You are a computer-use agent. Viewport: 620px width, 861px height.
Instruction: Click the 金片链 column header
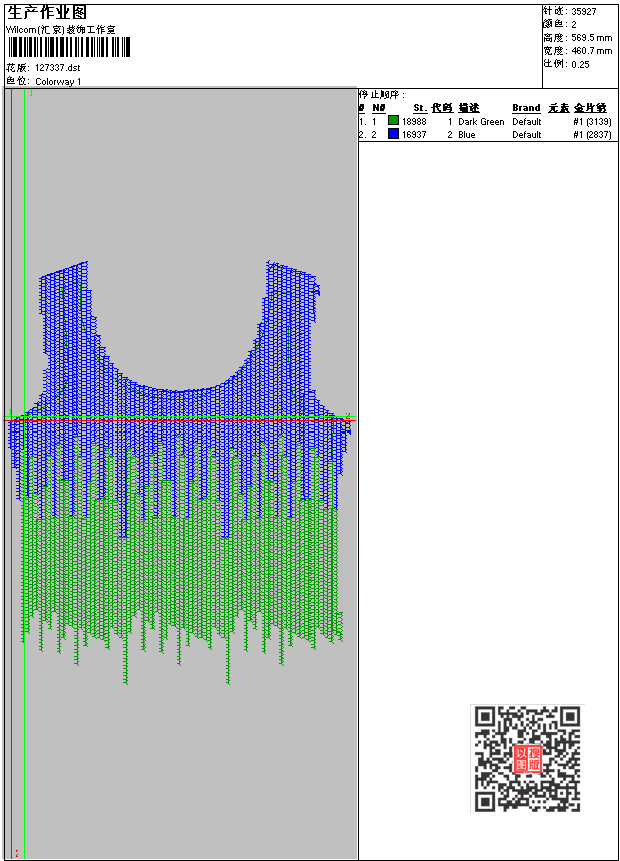coord(590,108)
